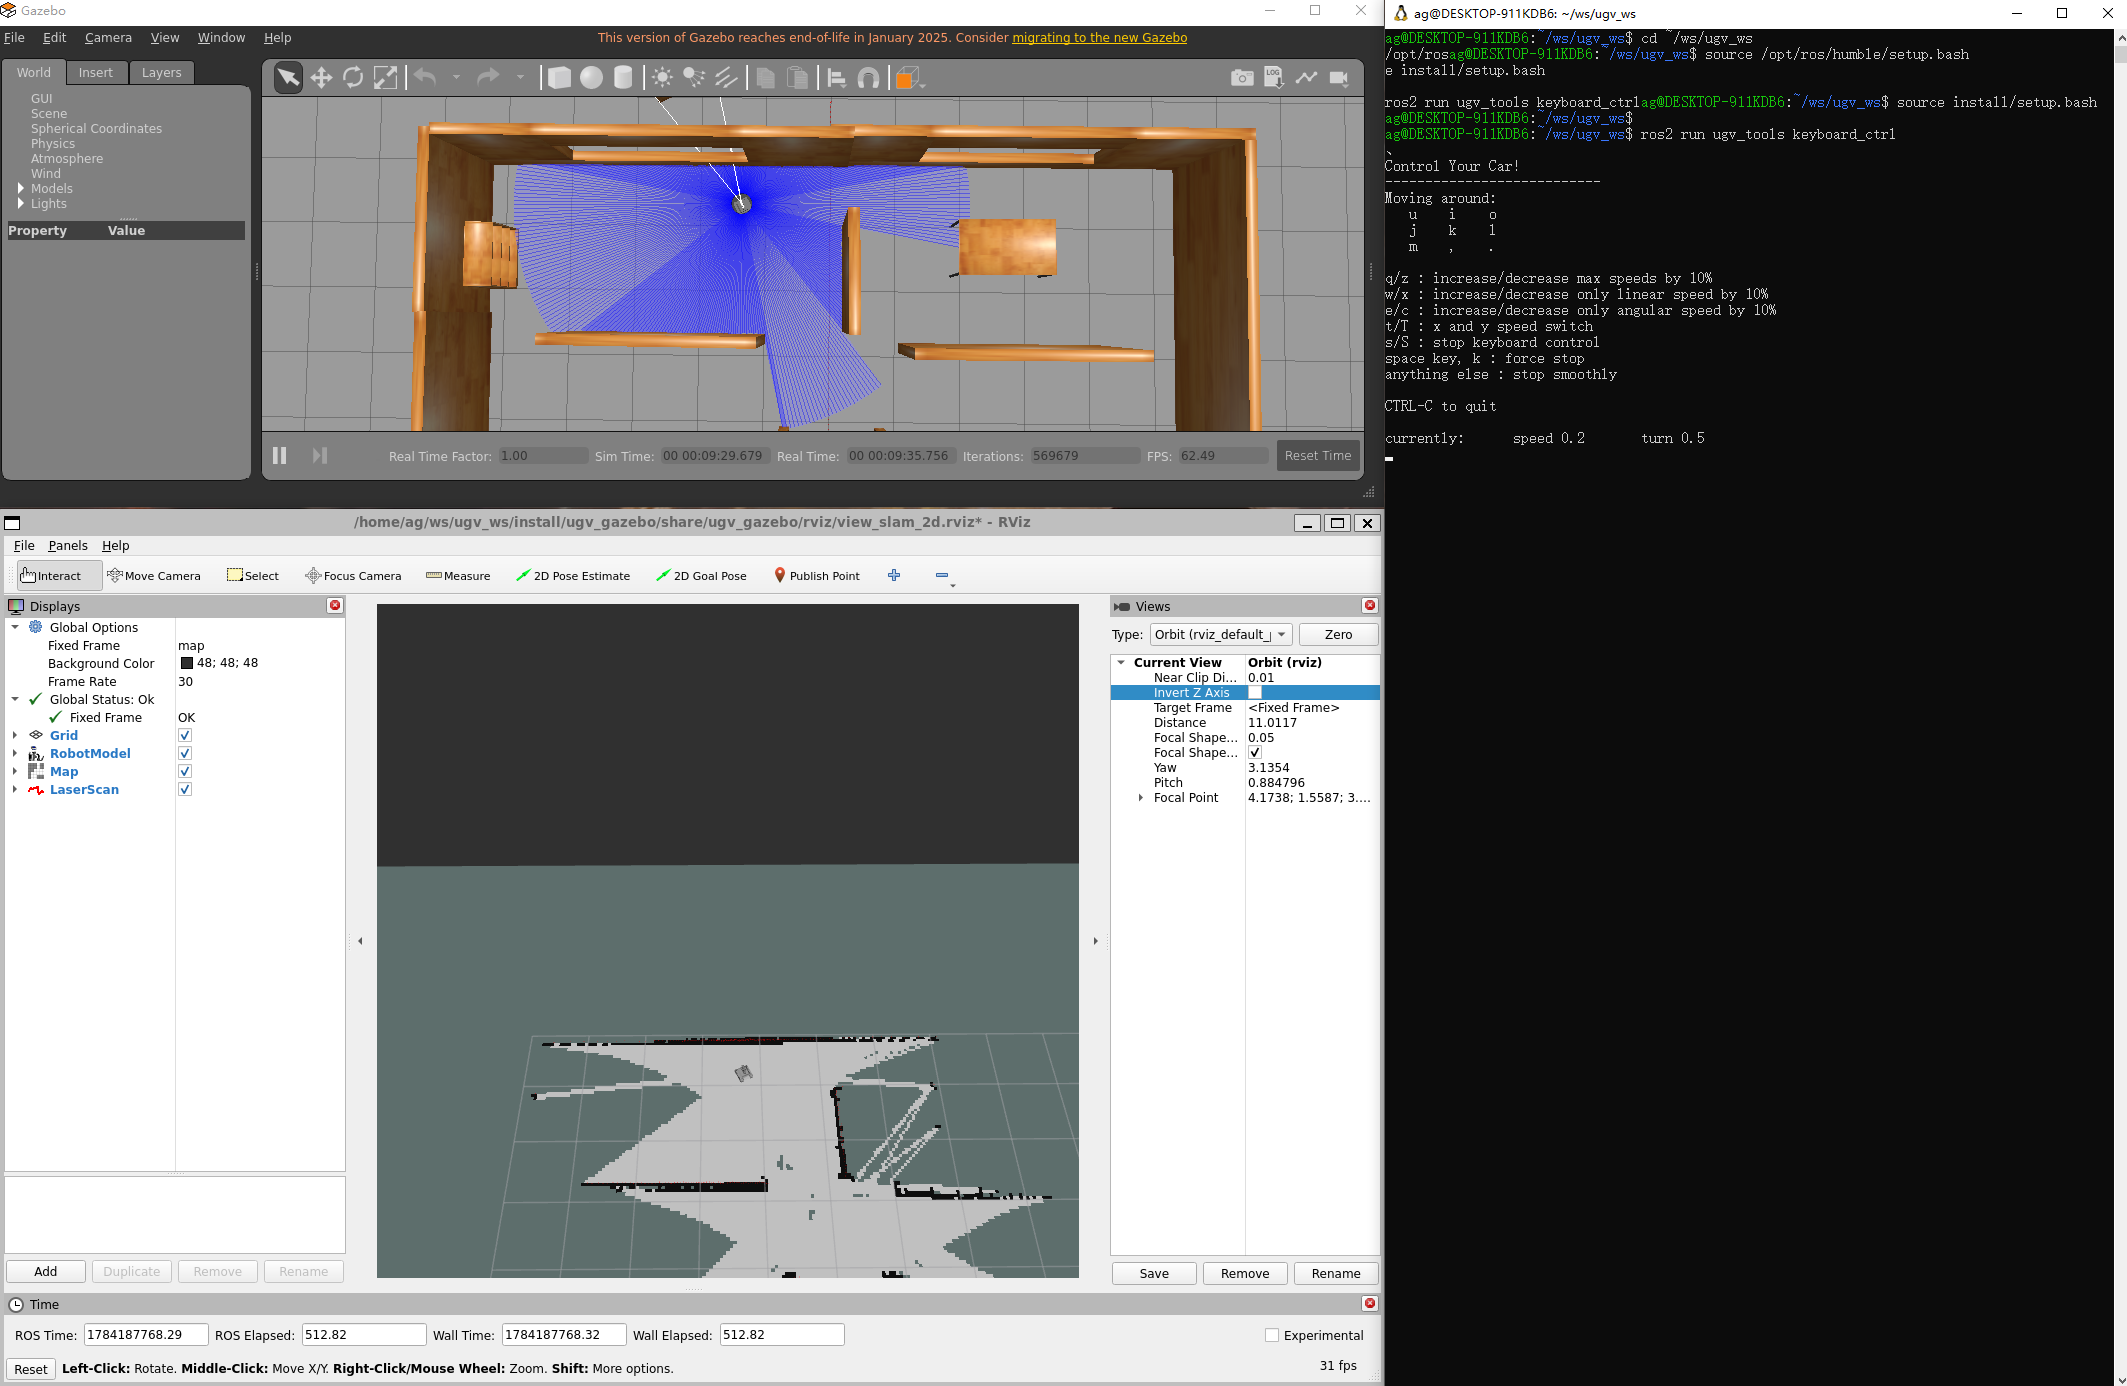Insert a sphere shape in Gazebo
This screenshot has width=2127, height=1386.
click(x=591, y=78)
